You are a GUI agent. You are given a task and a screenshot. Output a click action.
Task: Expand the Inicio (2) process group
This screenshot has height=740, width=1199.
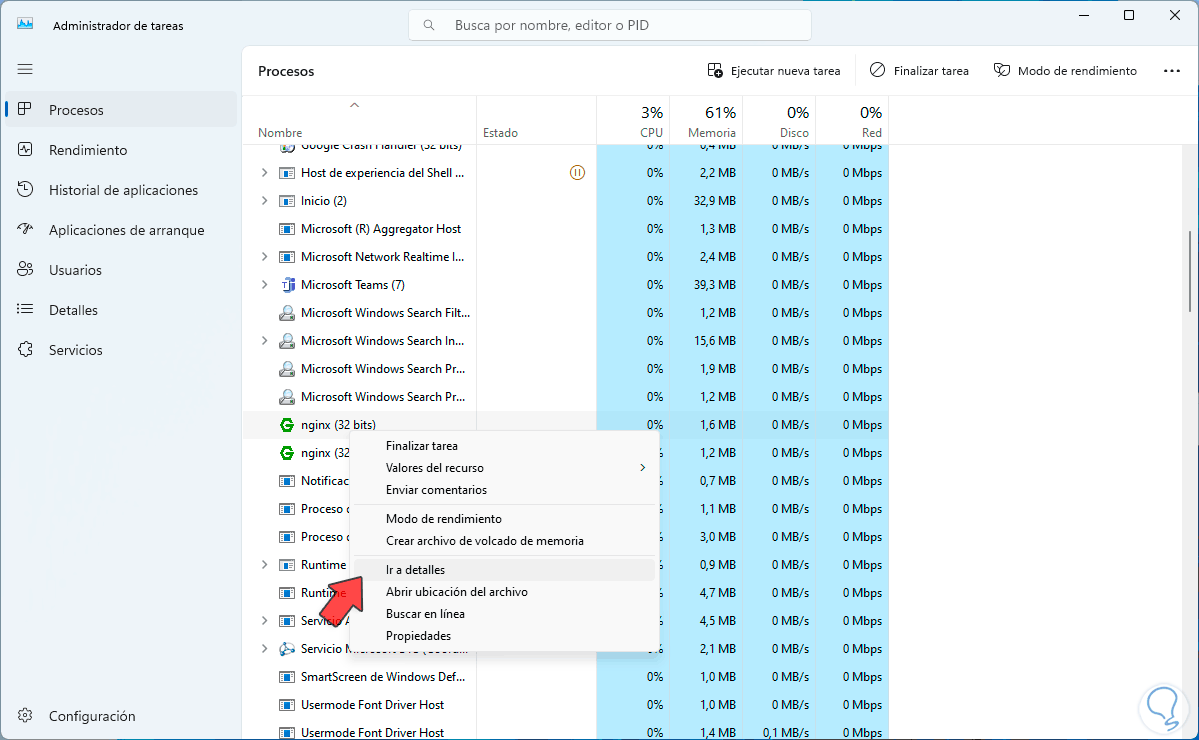coord(264,201)
